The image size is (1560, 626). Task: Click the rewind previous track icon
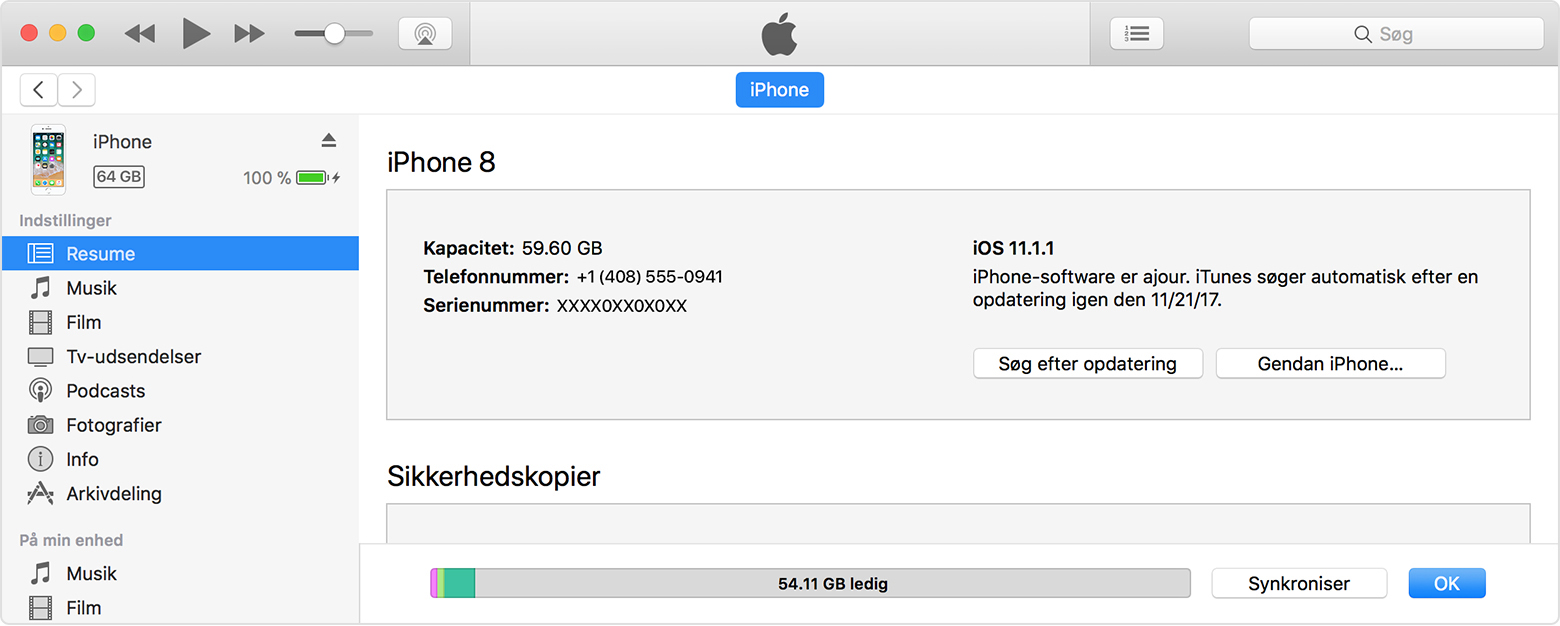[x=140, y=33]
